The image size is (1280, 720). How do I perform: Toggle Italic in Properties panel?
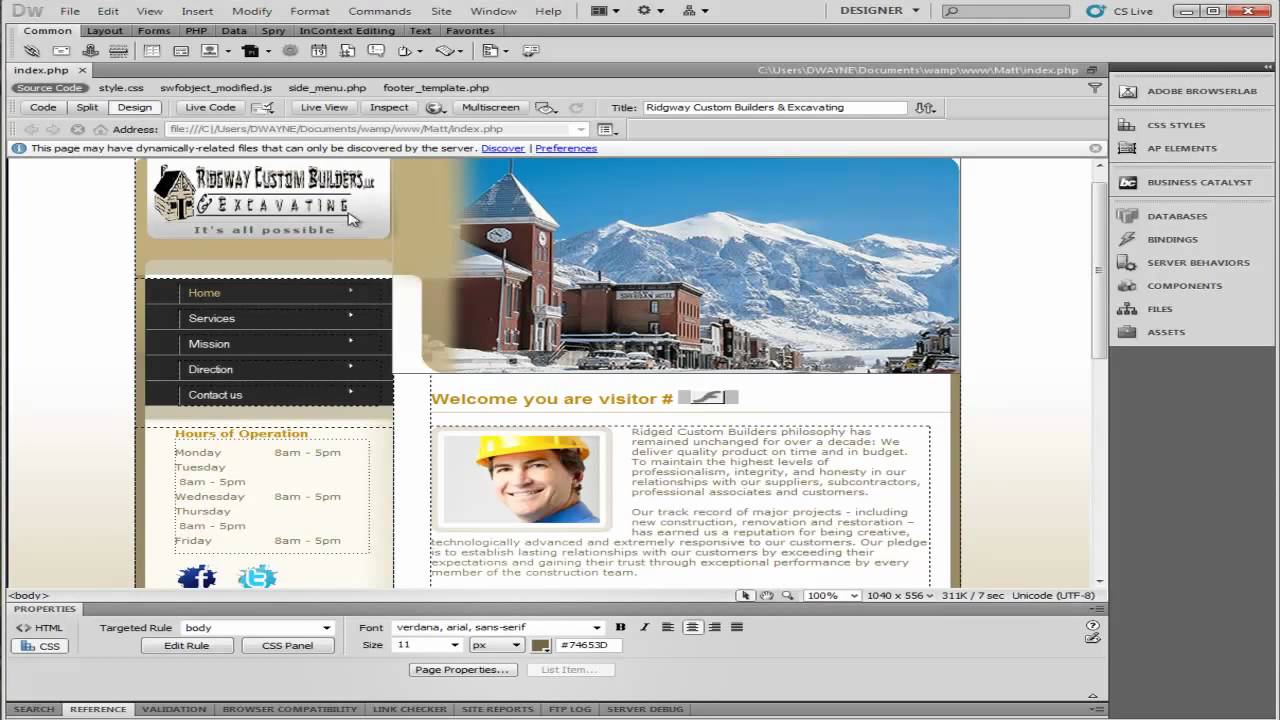tap(644, 627)
